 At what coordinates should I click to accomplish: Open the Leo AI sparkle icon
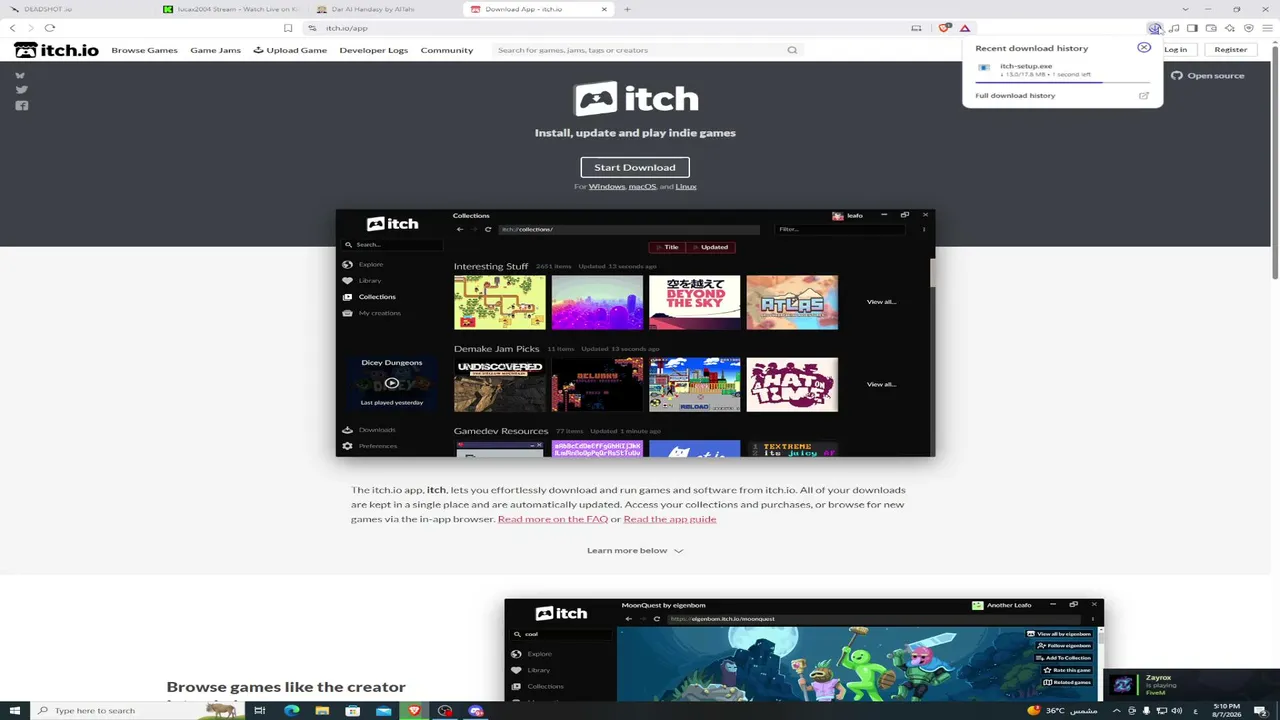pos(1229,28)
